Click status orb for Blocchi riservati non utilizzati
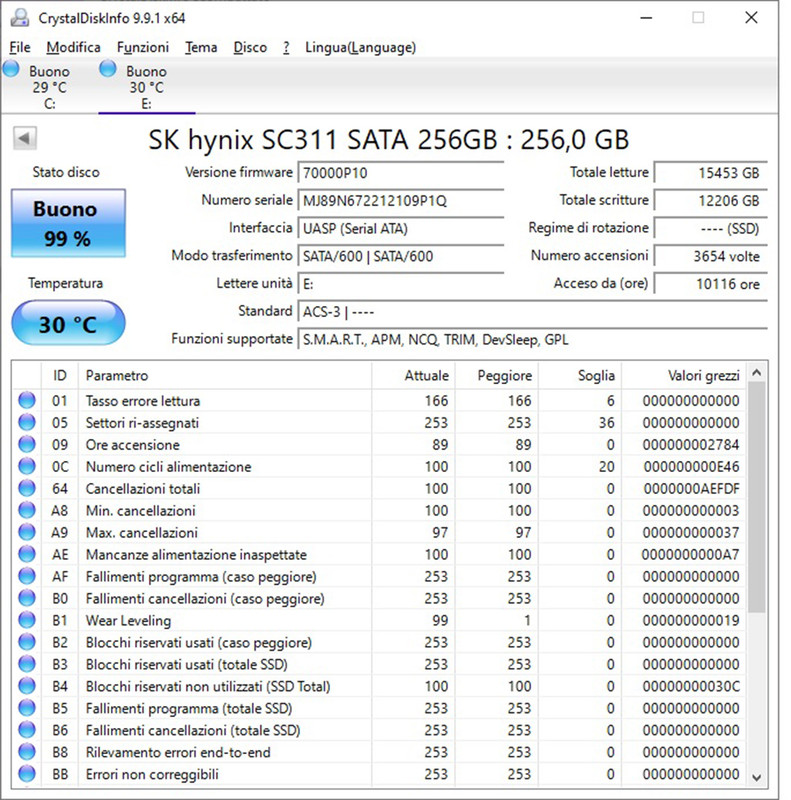 (x=27, y=686)
